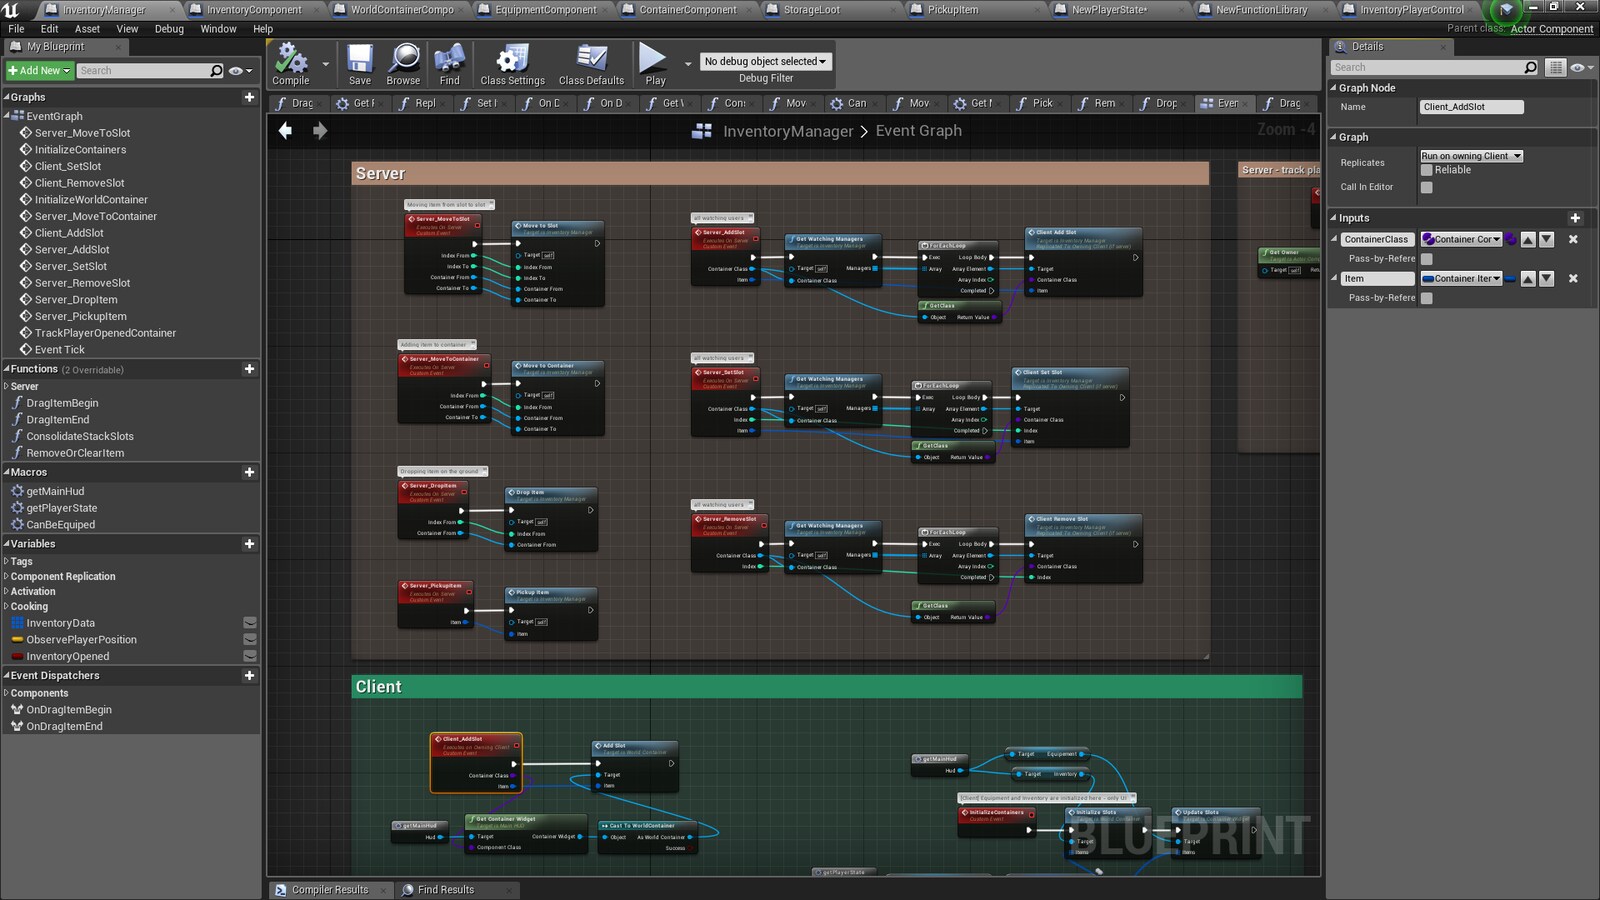Enable the Reliable checkbox
Viewport: 1600px width, 900px height.
[1427, 170]
